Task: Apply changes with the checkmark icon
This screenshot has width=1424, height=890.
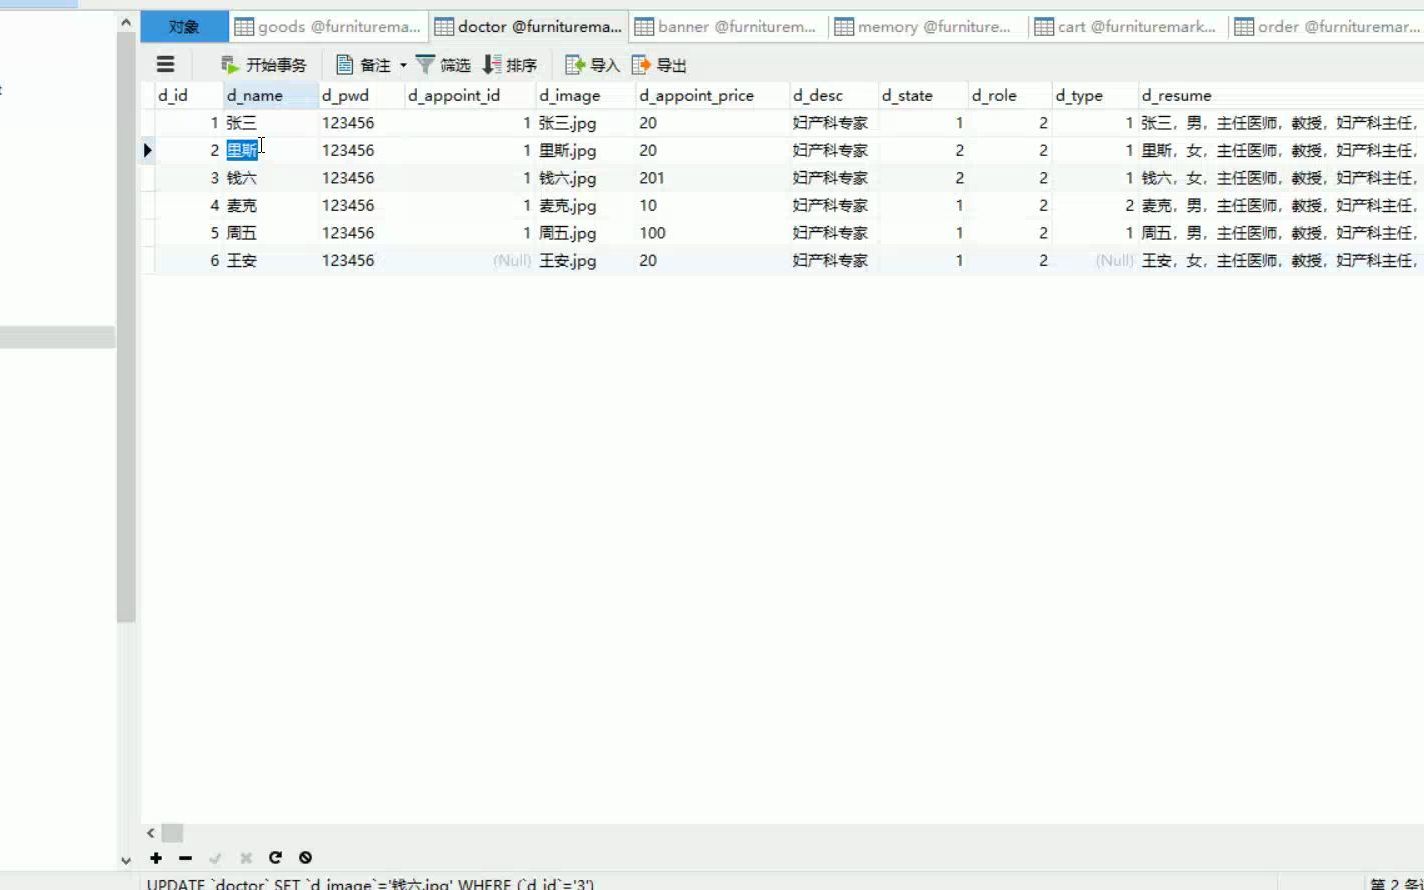Action: tap(215, 858)
